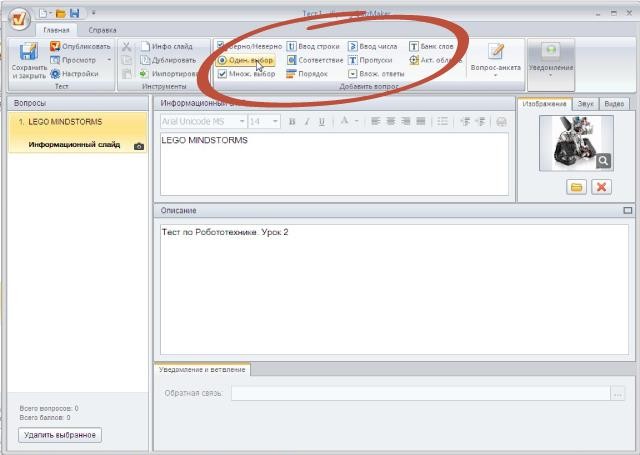Switch to the Видео tab
640x455 pixels.
[614, 104]
